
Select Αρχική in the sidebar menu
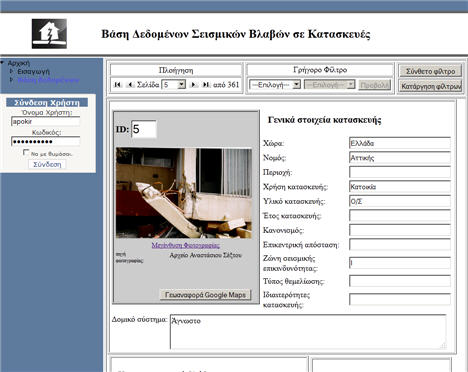19,63
